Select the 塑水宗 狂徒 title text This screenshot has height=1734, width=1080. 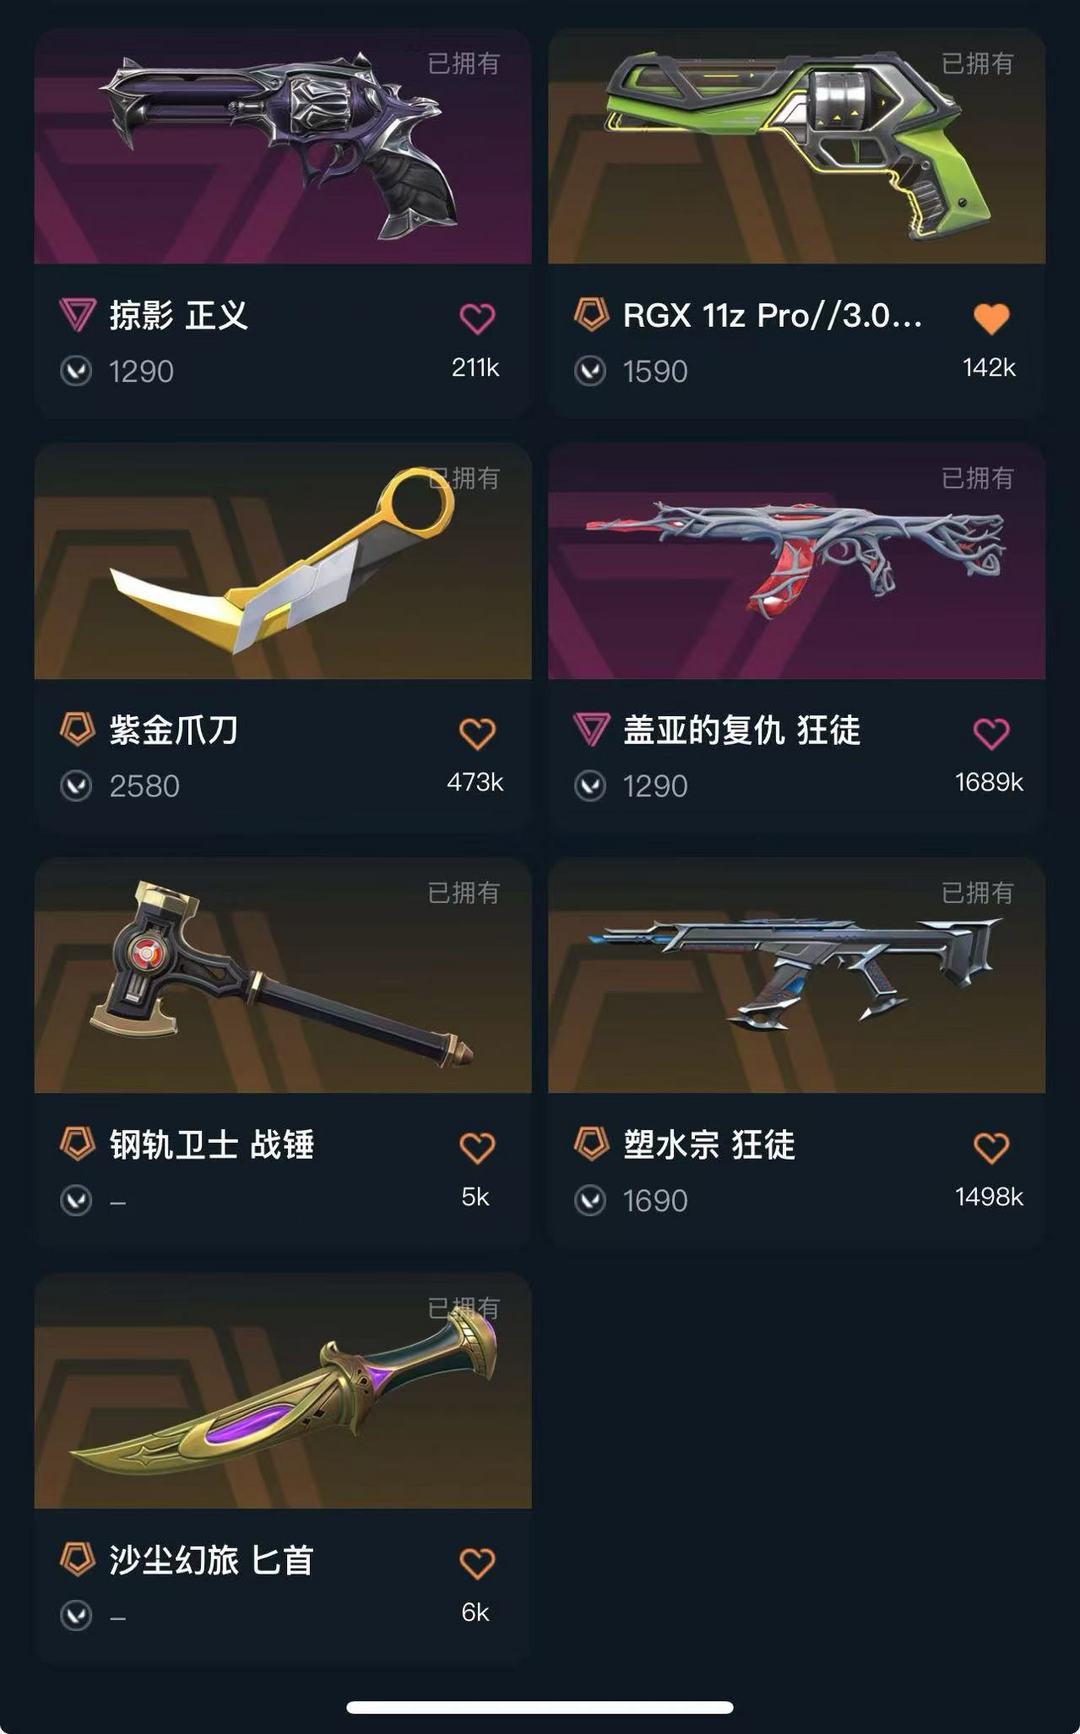point(709,1145)
